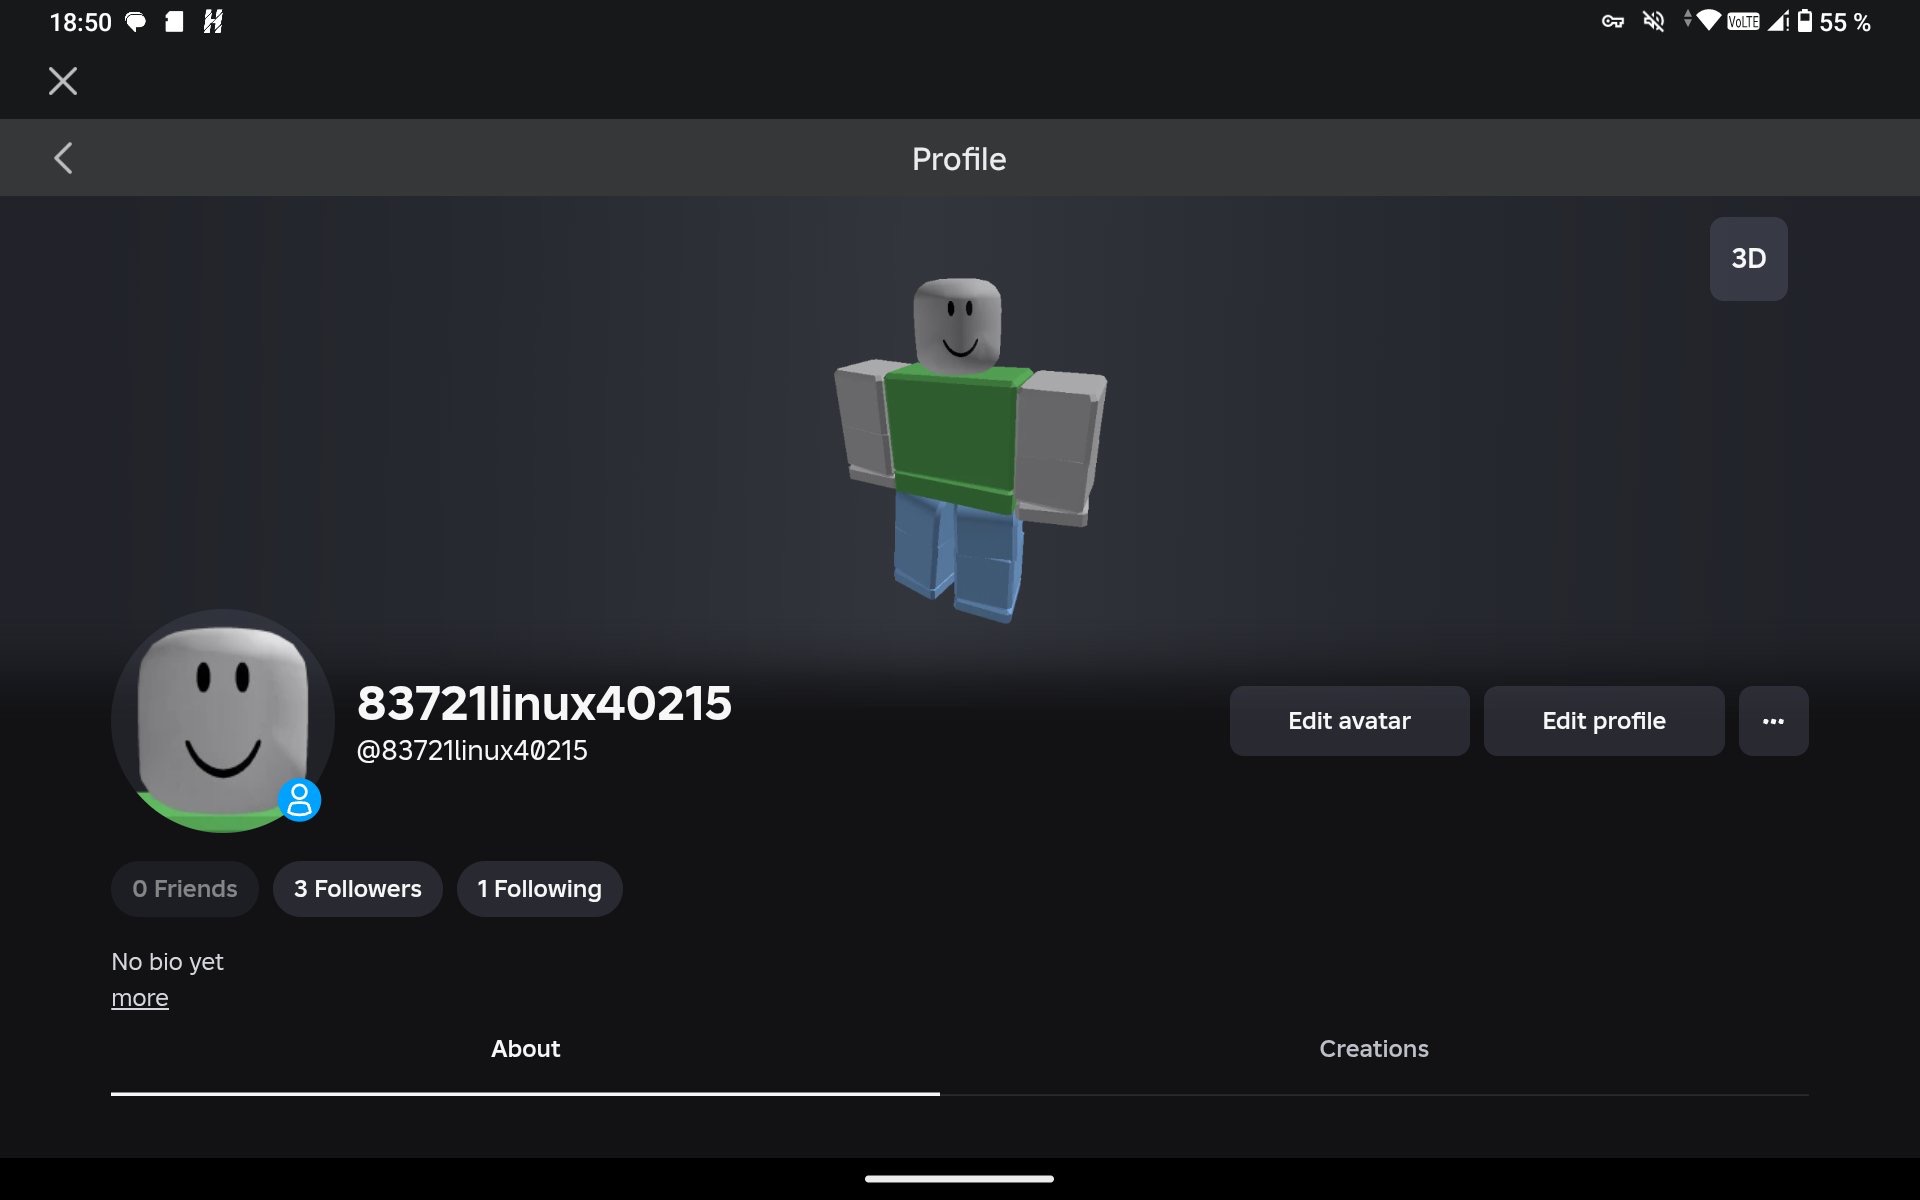Tap the Wi-Fi signal status icon
Image resolution: width=1920 pixels, height=1200 pixels.
pyautogui.click(x=1709, y=21)
